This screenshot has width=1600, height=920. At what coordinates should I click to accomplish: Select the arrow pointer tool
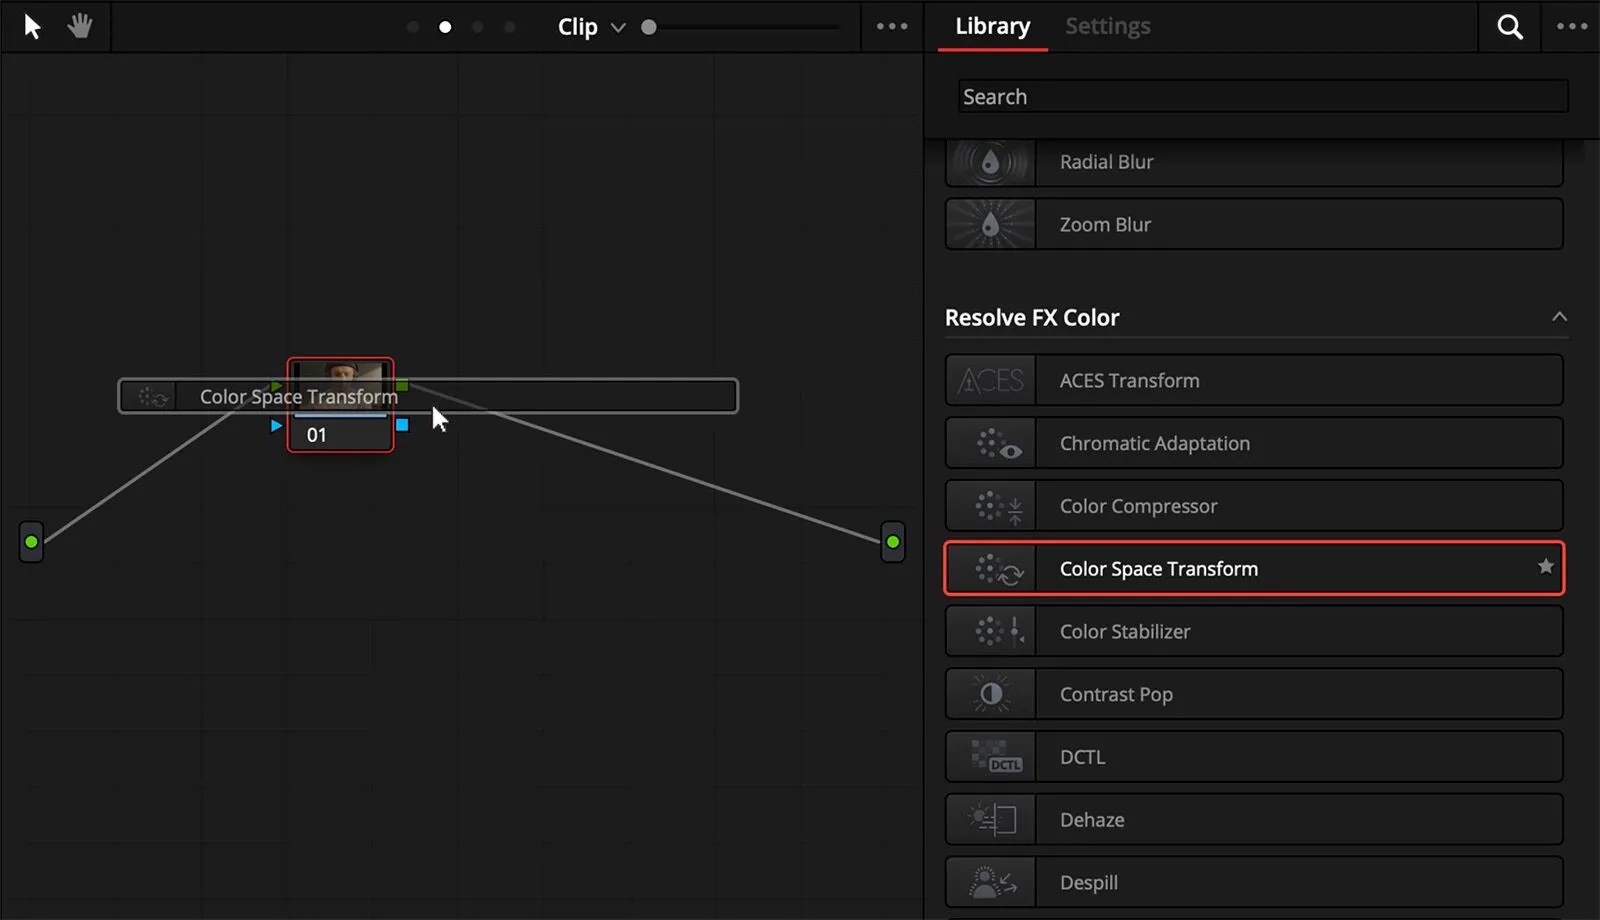pyautogui.click(x=32, y=26)
